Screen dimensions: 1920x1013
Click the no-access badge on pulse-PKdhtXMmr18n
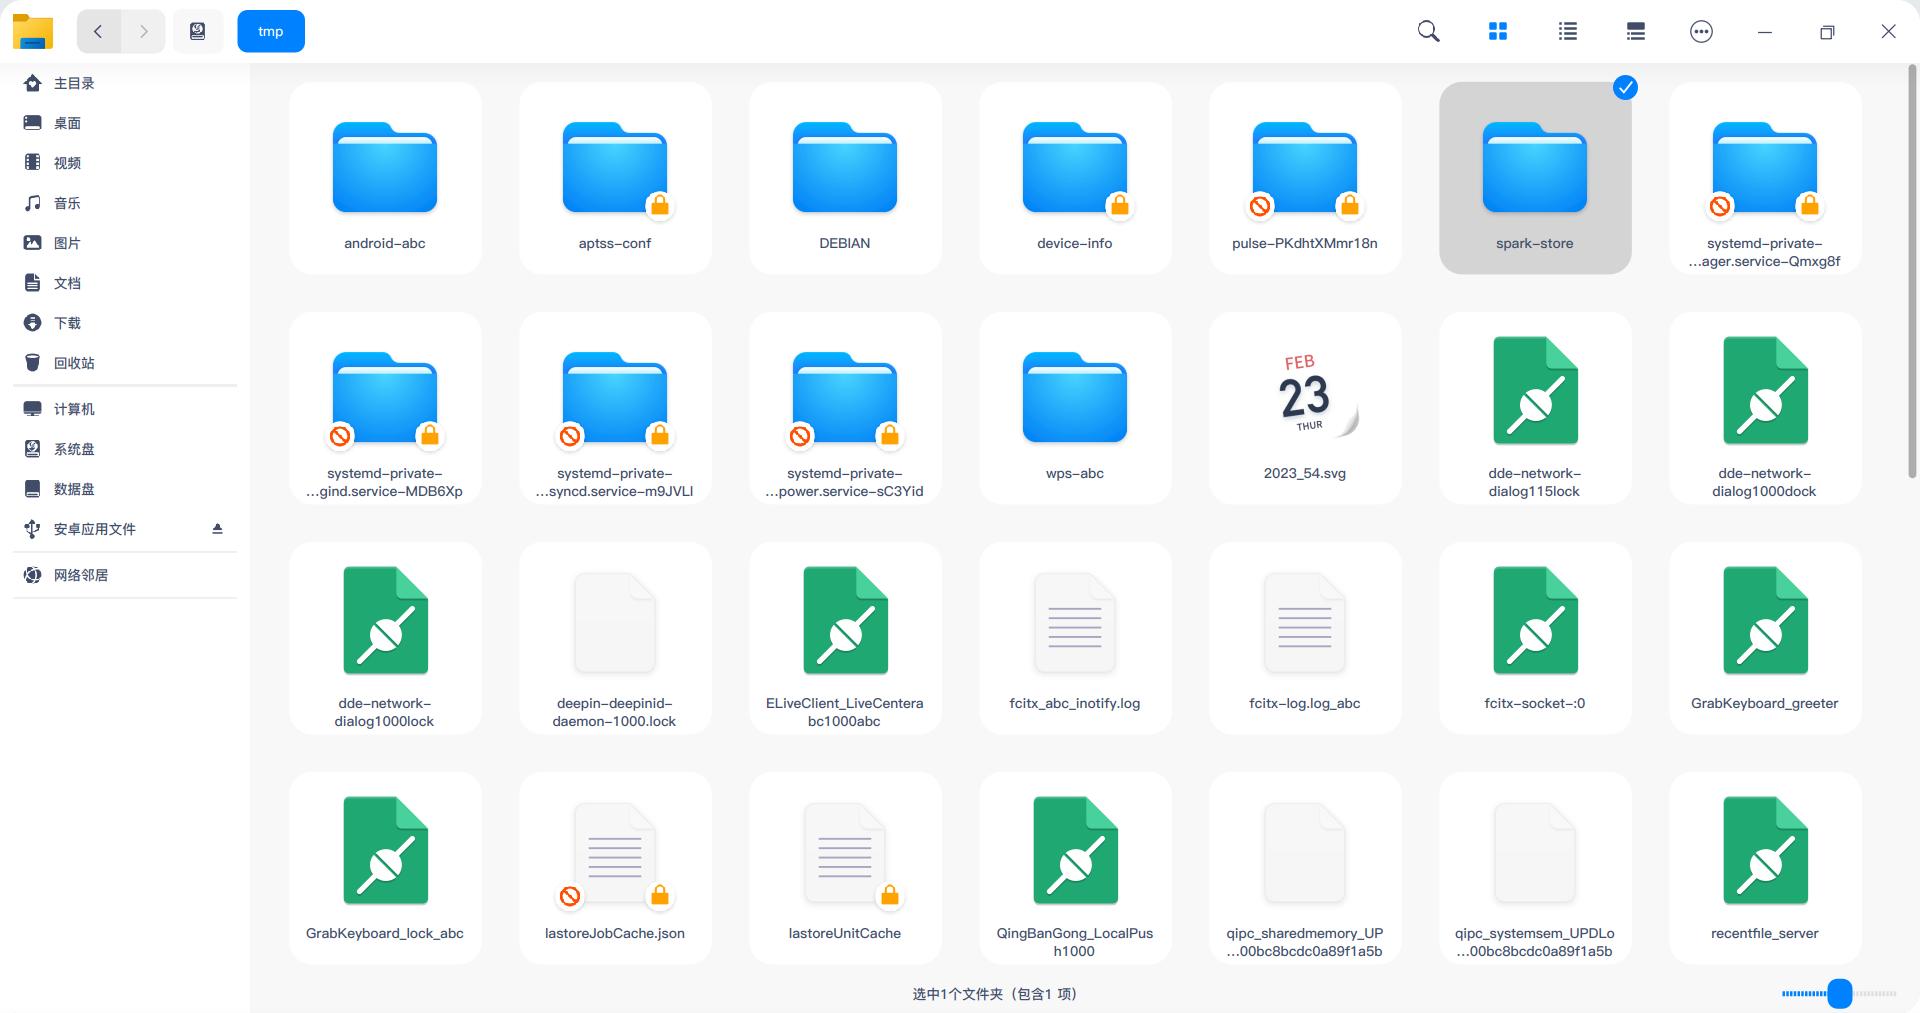pos(1259,207)
